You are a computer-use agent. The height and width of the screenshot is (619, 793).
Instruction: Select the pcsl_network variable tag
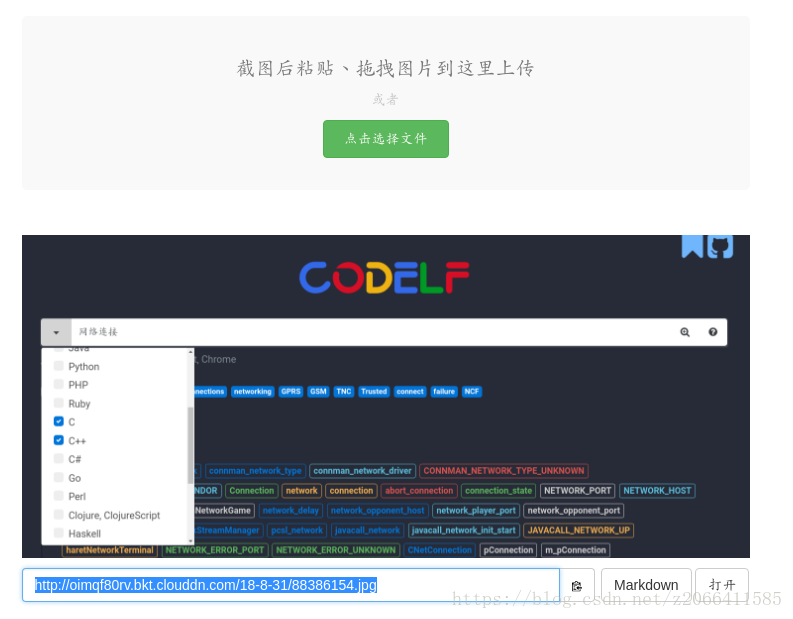coord(297,530)
